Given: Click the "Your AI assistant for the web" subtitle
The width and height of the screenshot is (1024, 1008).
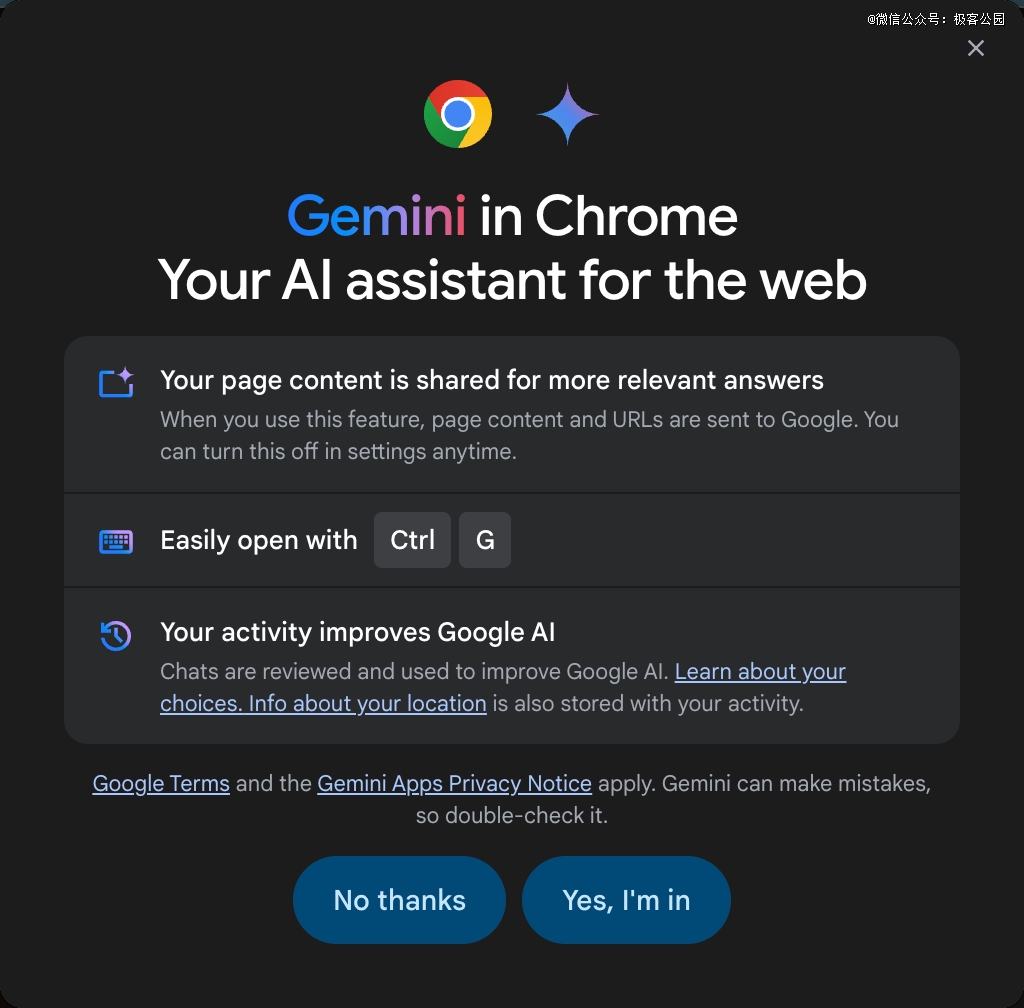Looking at the screenshot, I should coord(512,279).
